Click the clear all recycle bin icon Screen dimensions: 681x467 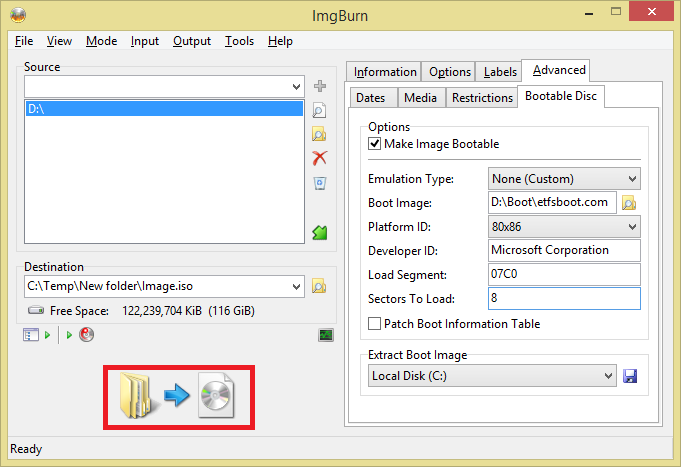[x=320, y=183]
